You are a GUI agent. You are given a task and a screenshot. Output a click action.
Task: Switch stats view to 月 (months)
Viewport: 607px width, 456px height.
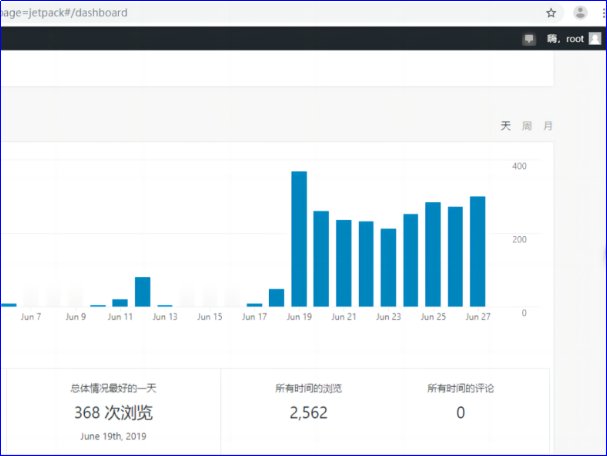pos(548,126)
